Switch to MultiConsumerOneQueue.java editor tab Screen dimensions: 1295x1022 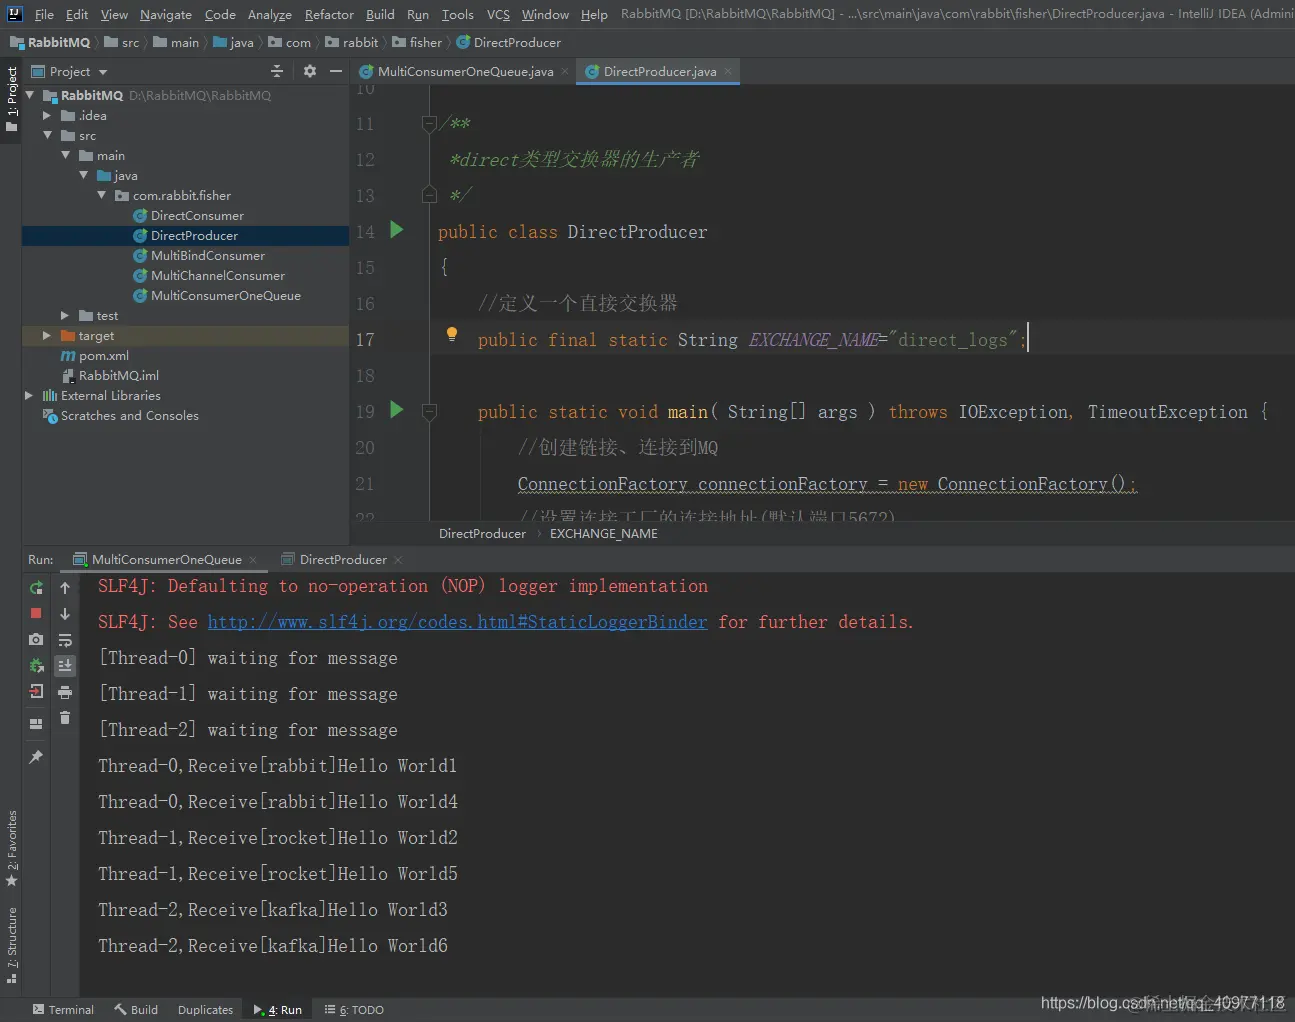pyautogui.click(x=465, y=72)
